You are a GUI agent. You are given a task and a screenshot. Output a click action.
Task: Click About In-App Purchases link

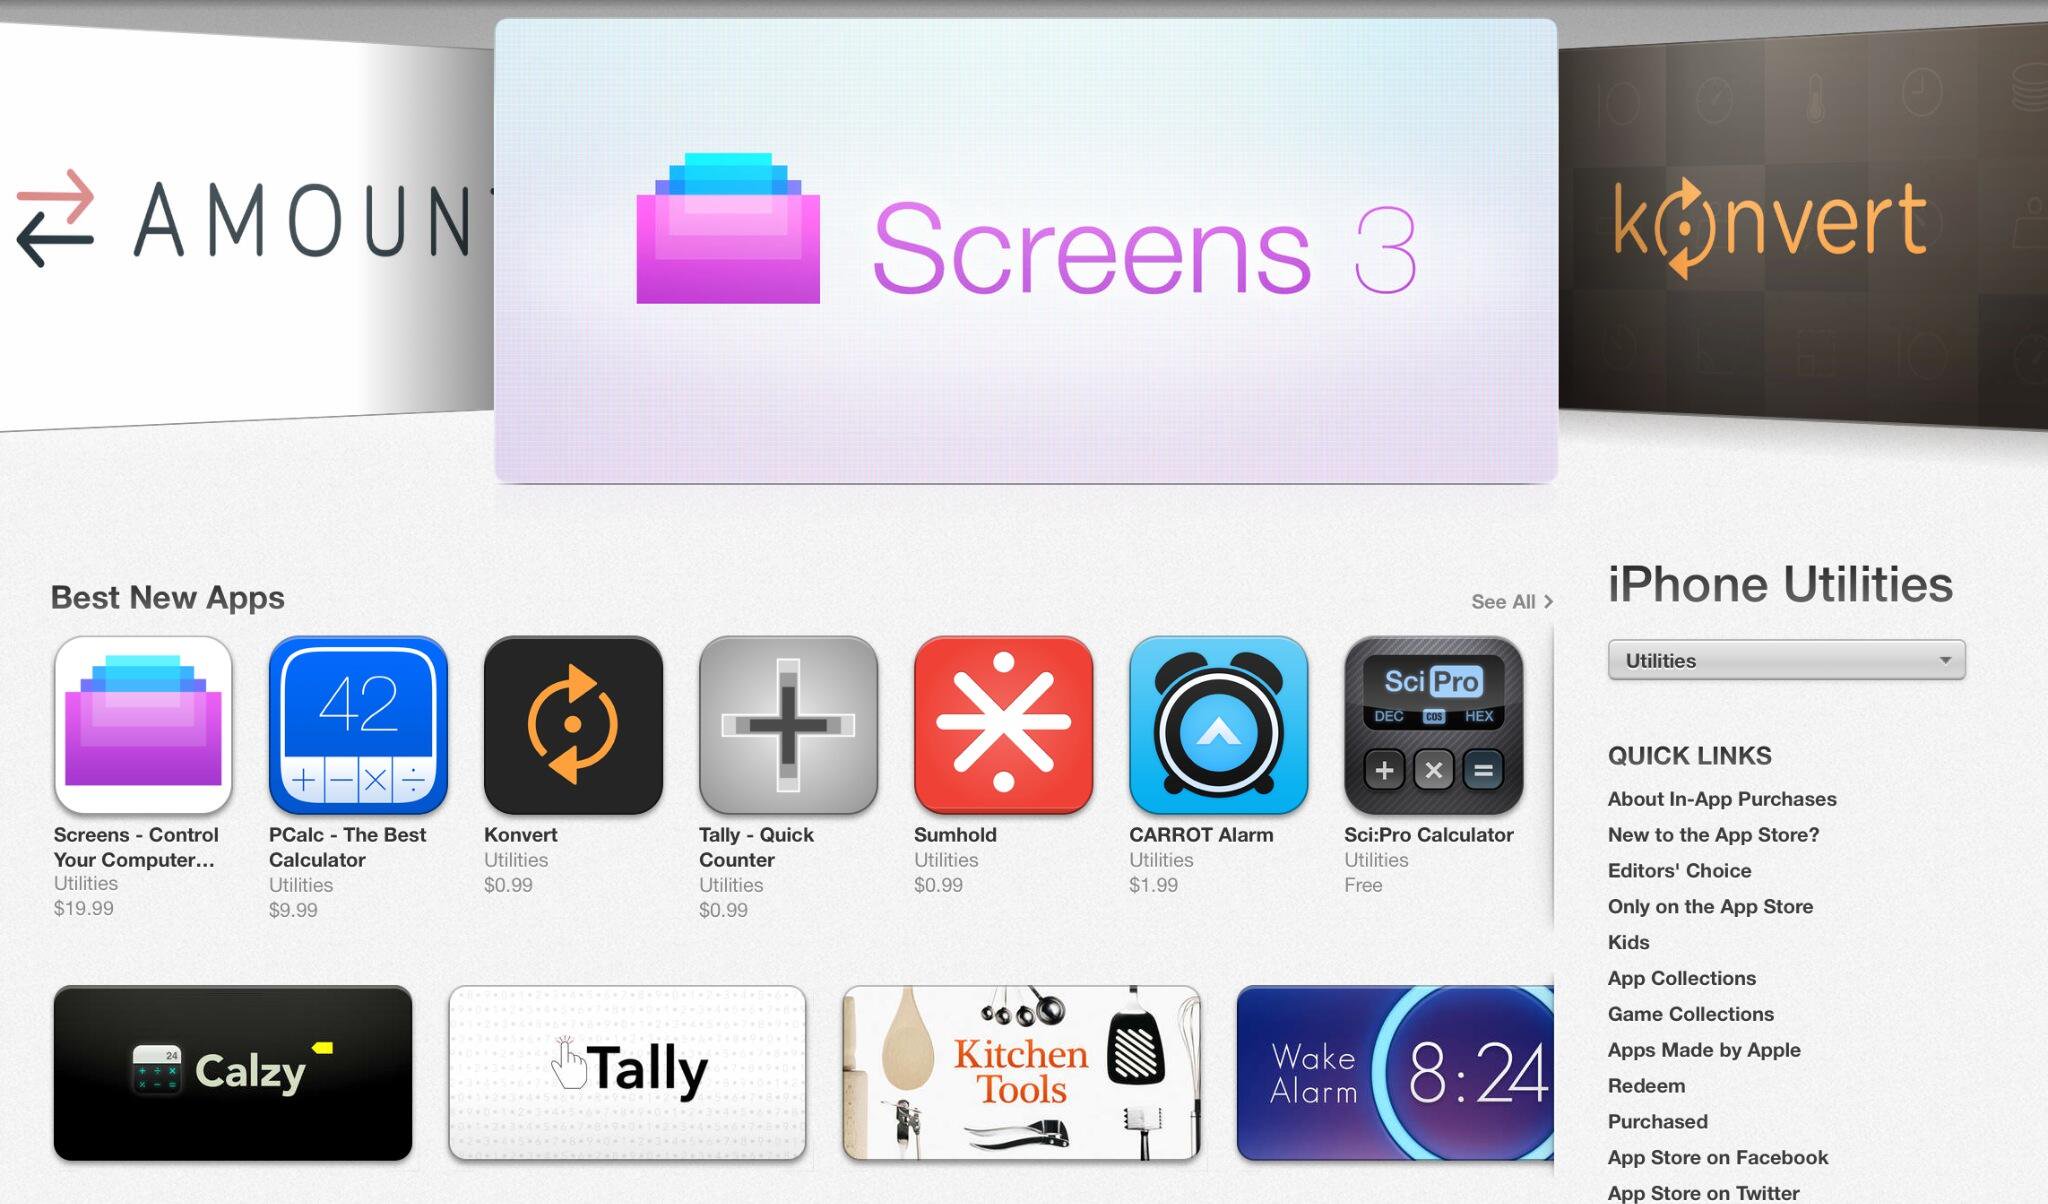pyautogui.click(x=1721, y=800)
